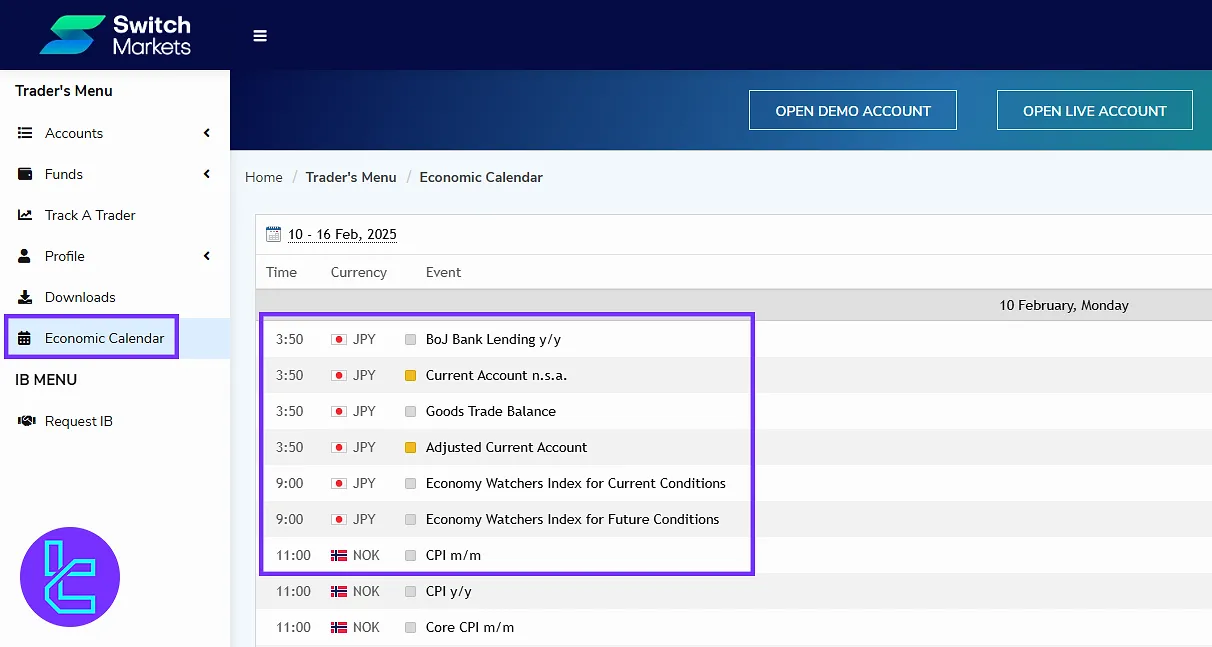Click the Event column header
Viewport: 1212px width, 647px height.
point(444,272)
